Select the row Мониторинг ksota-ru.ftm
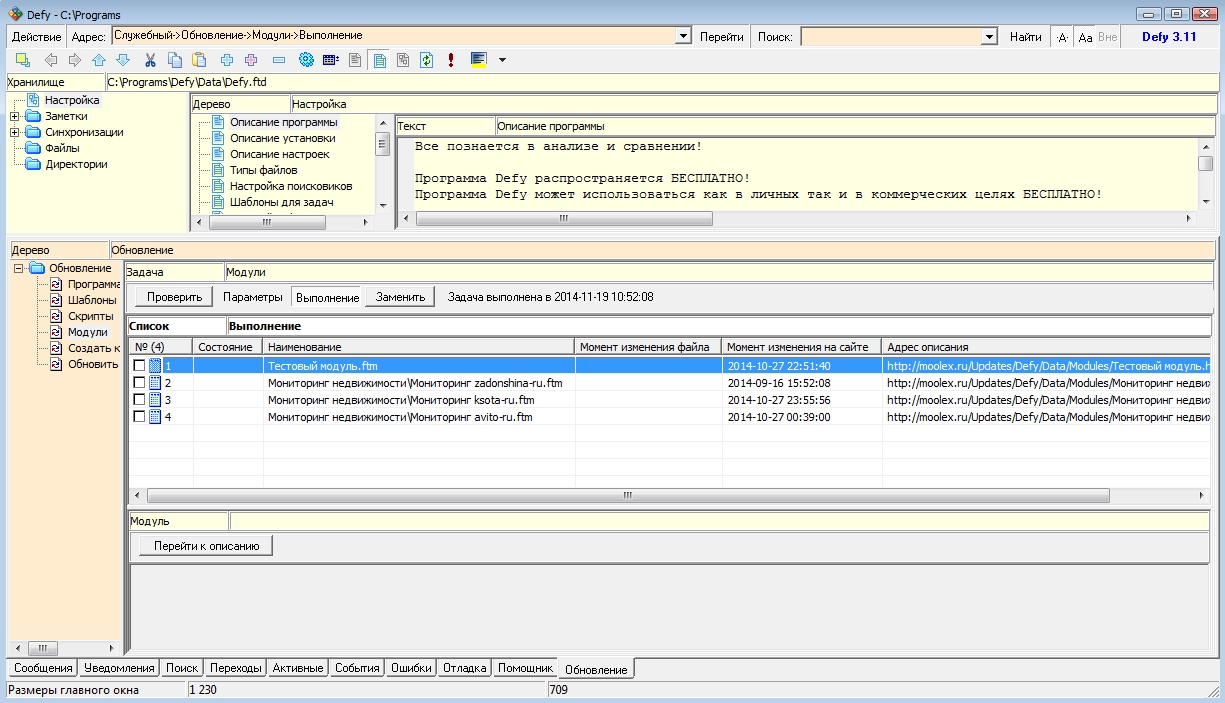 [x=669, y=400]
